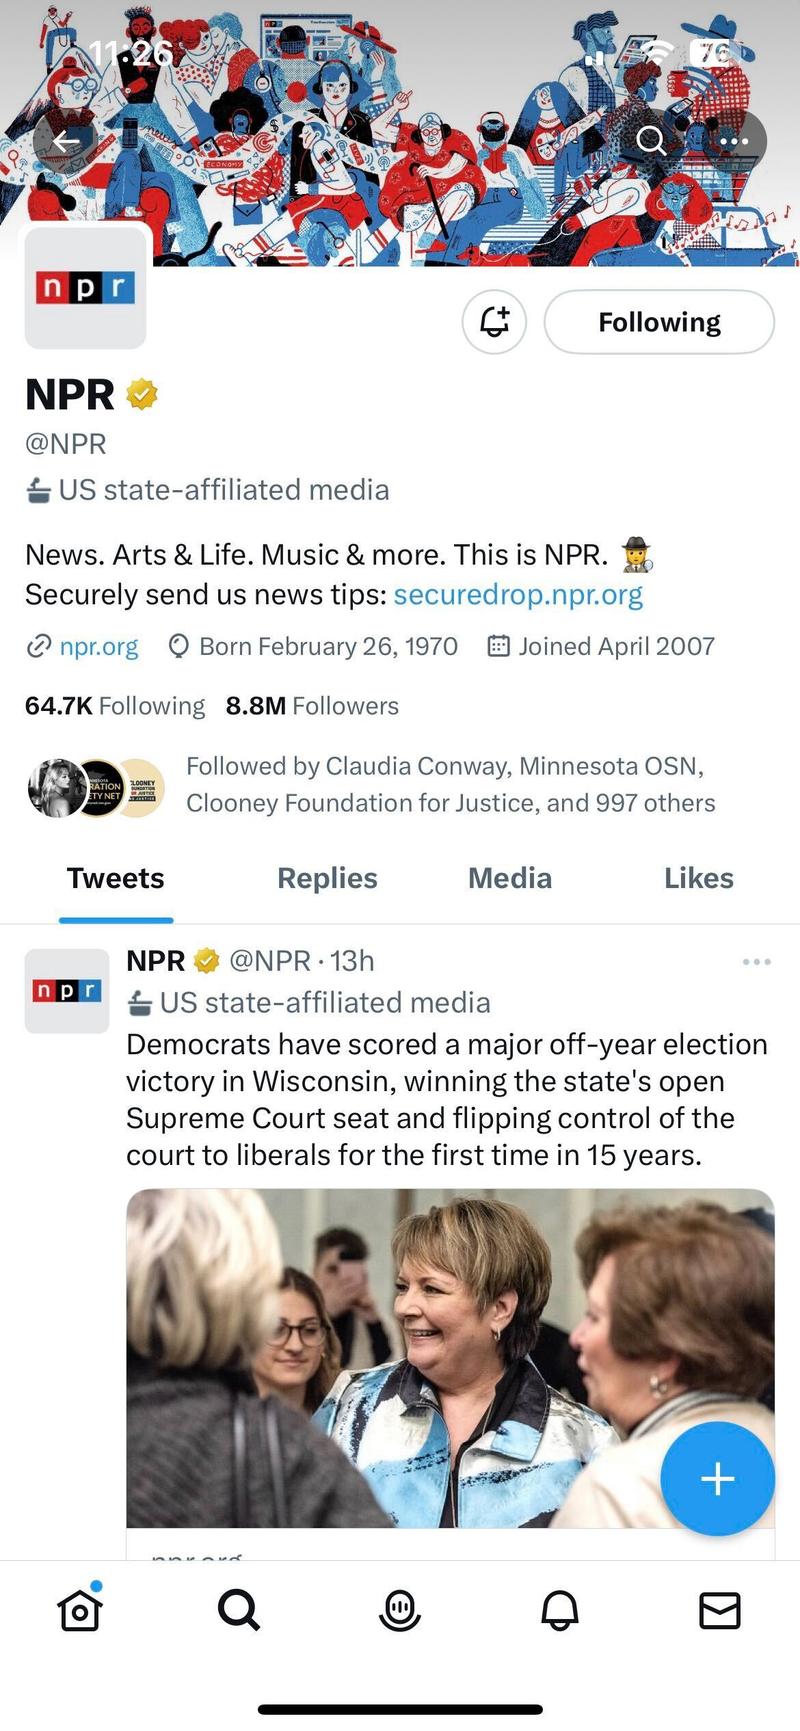Open the securedrop.npr.org news tips link
Screen dimensions: 800x1731
coord(520,594)
